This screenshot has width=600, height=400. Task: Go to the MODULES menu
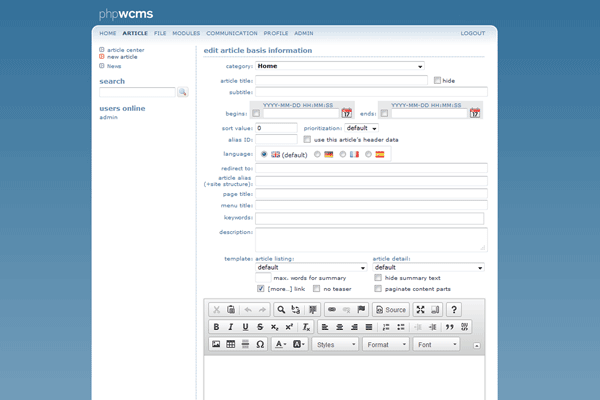coord(186,33)
